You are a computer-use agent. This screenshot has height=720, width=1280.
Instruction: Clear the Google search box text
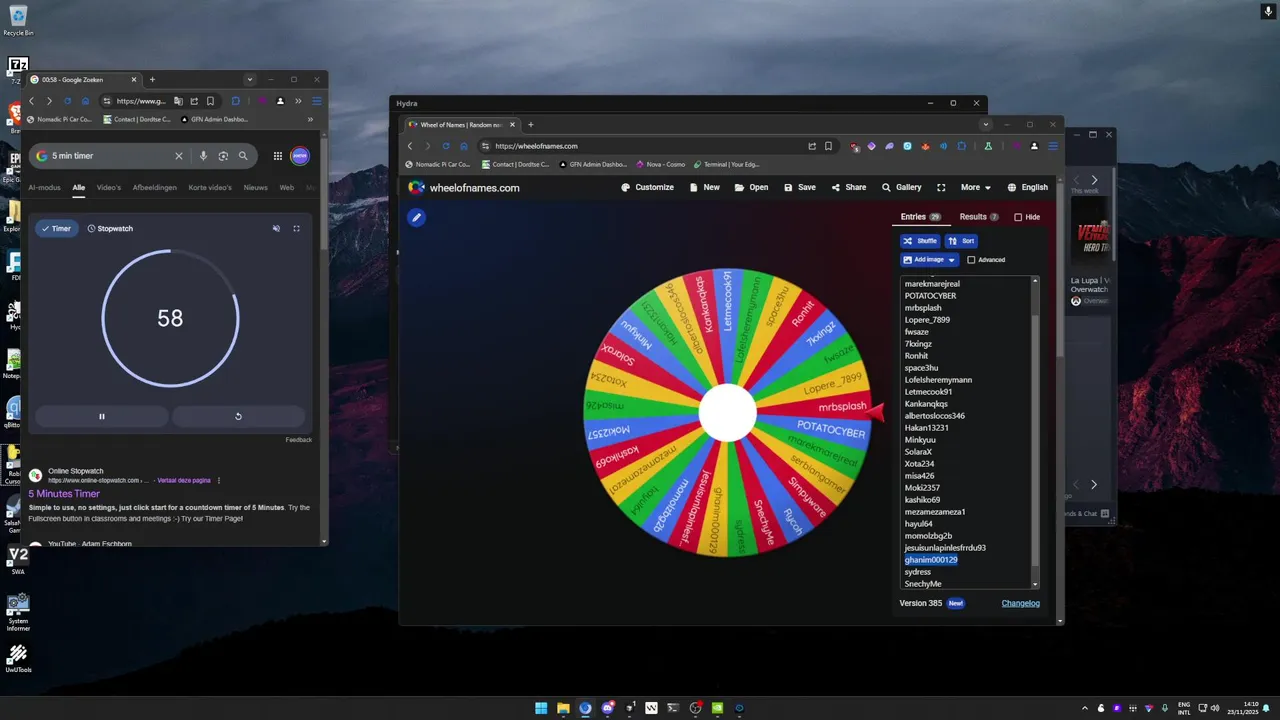tap(179, 156)
